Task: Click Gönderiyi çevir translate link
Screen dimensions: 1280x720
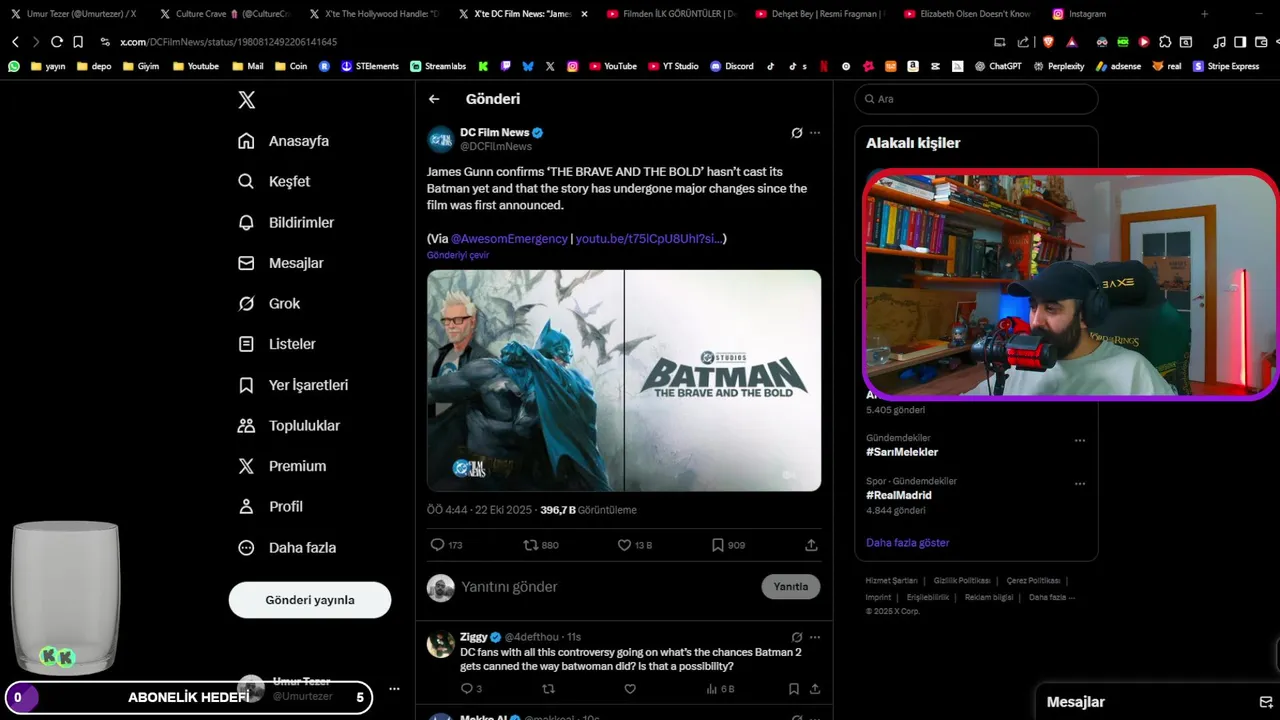Action: tap(458, 255)
